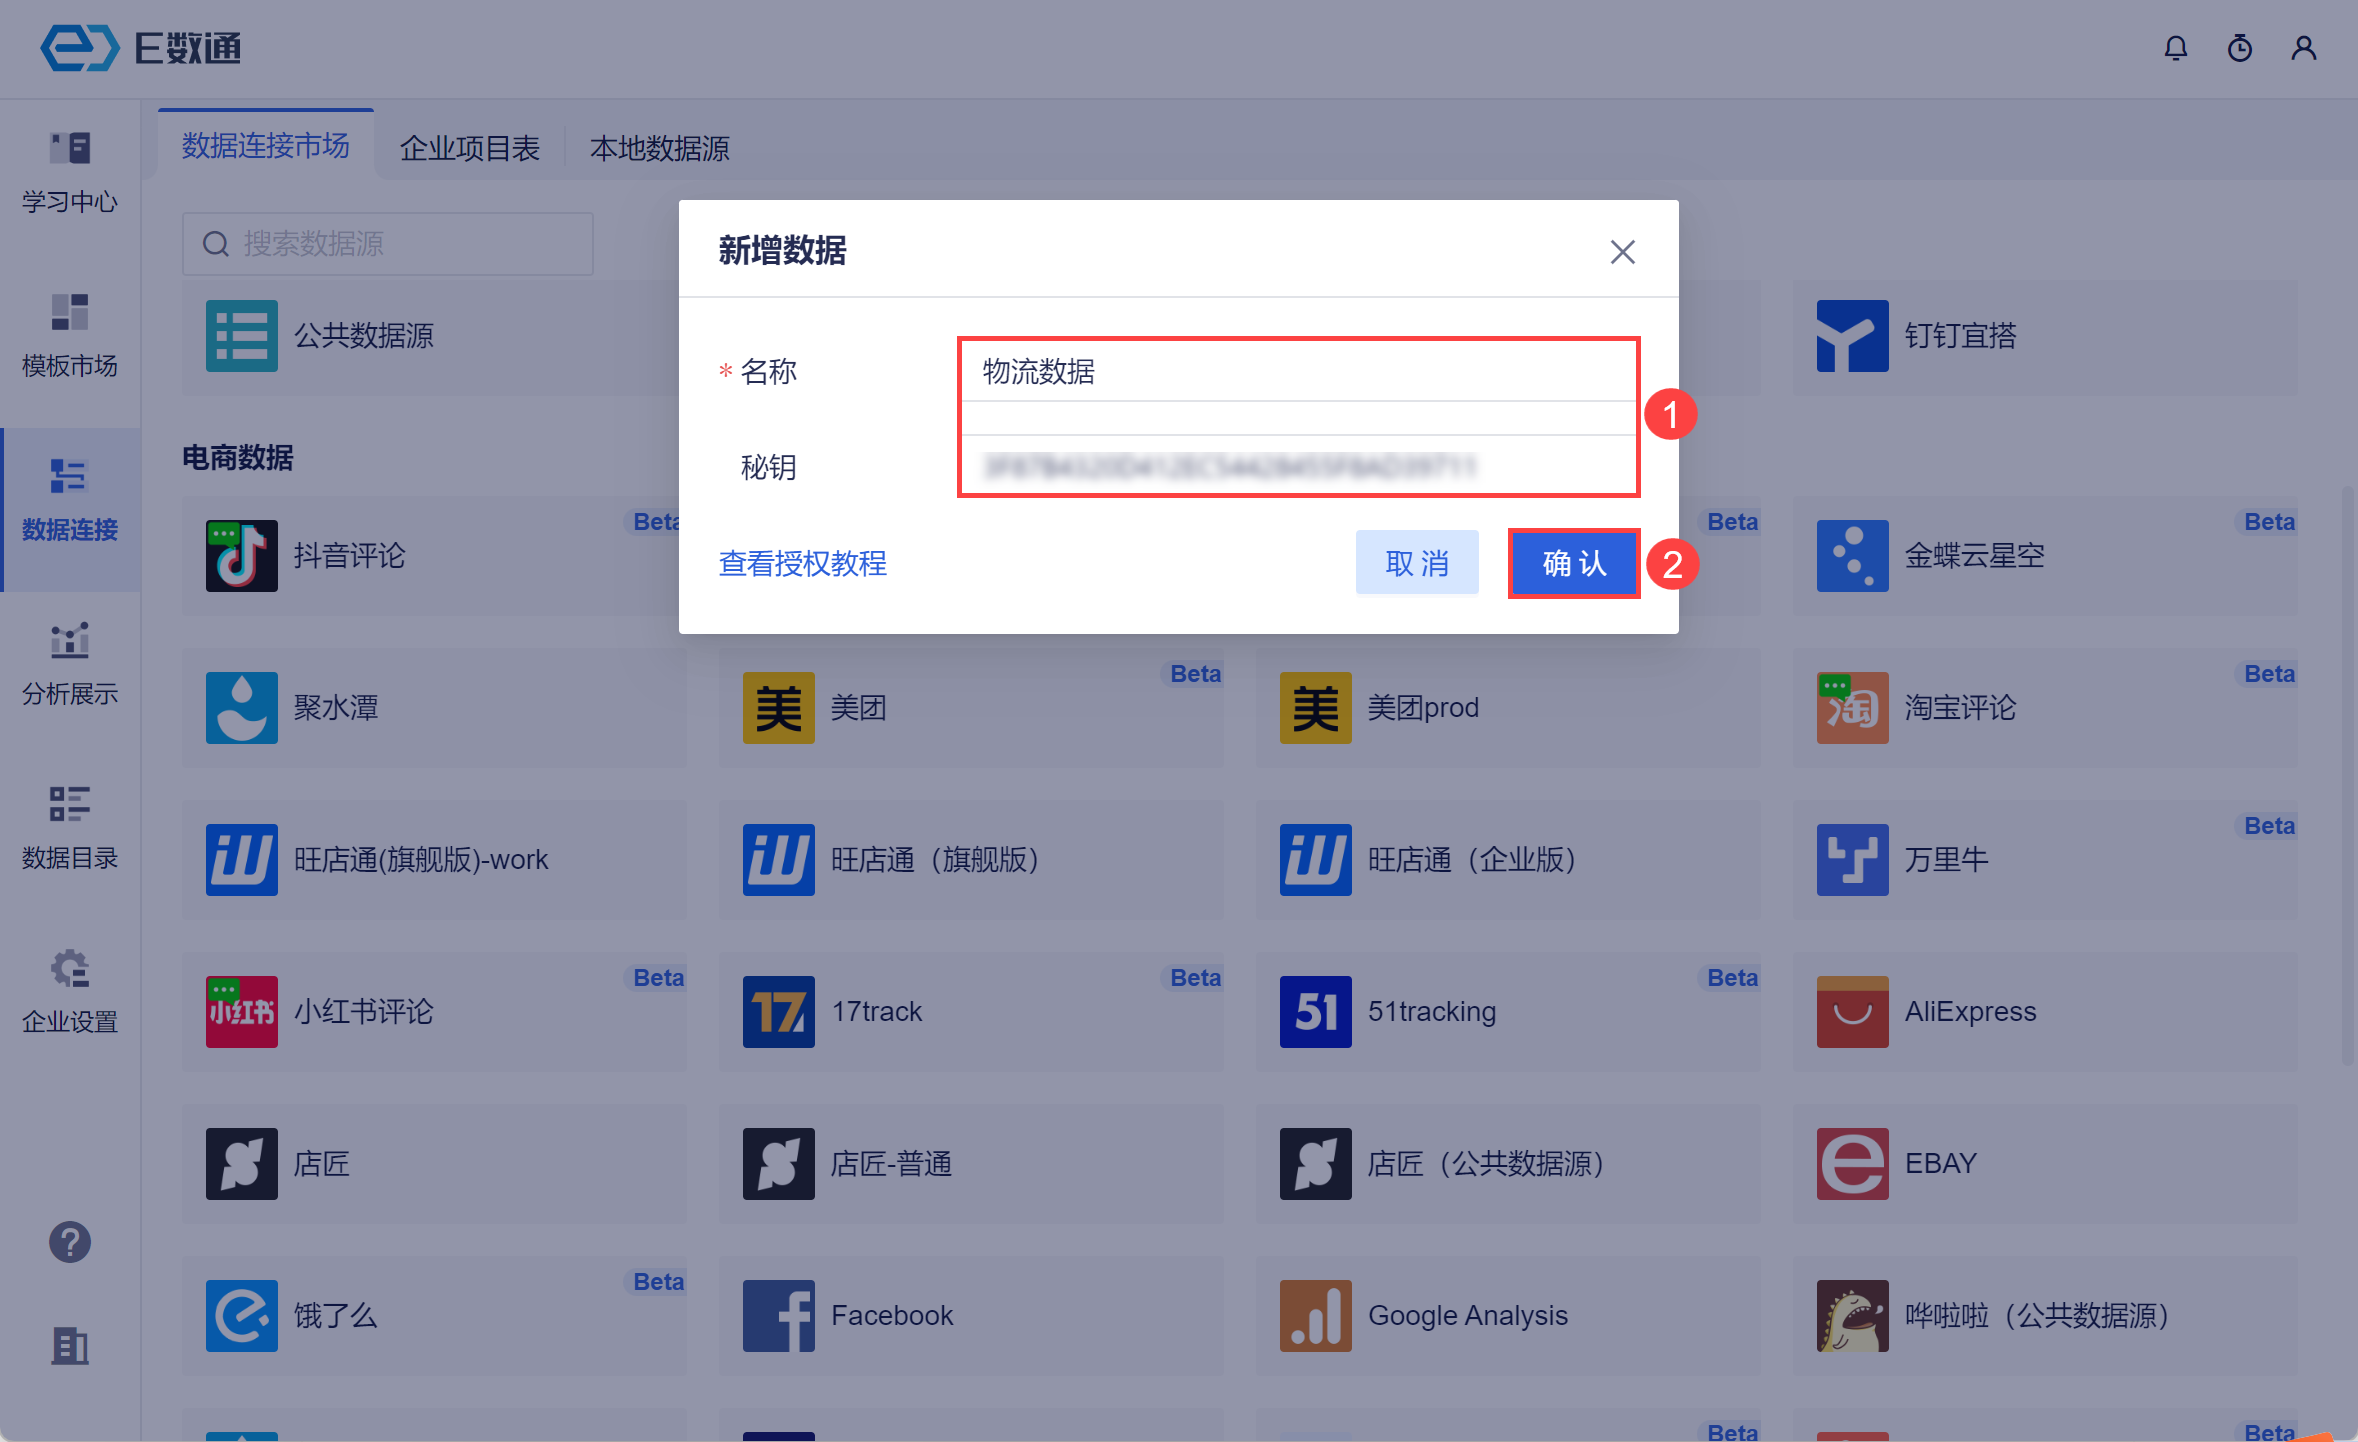Image resolution: width=2358 pixels, height=1442 pixels.
Task: Open 分析展示 from the sidebar
Action: [x=69, y=663]
